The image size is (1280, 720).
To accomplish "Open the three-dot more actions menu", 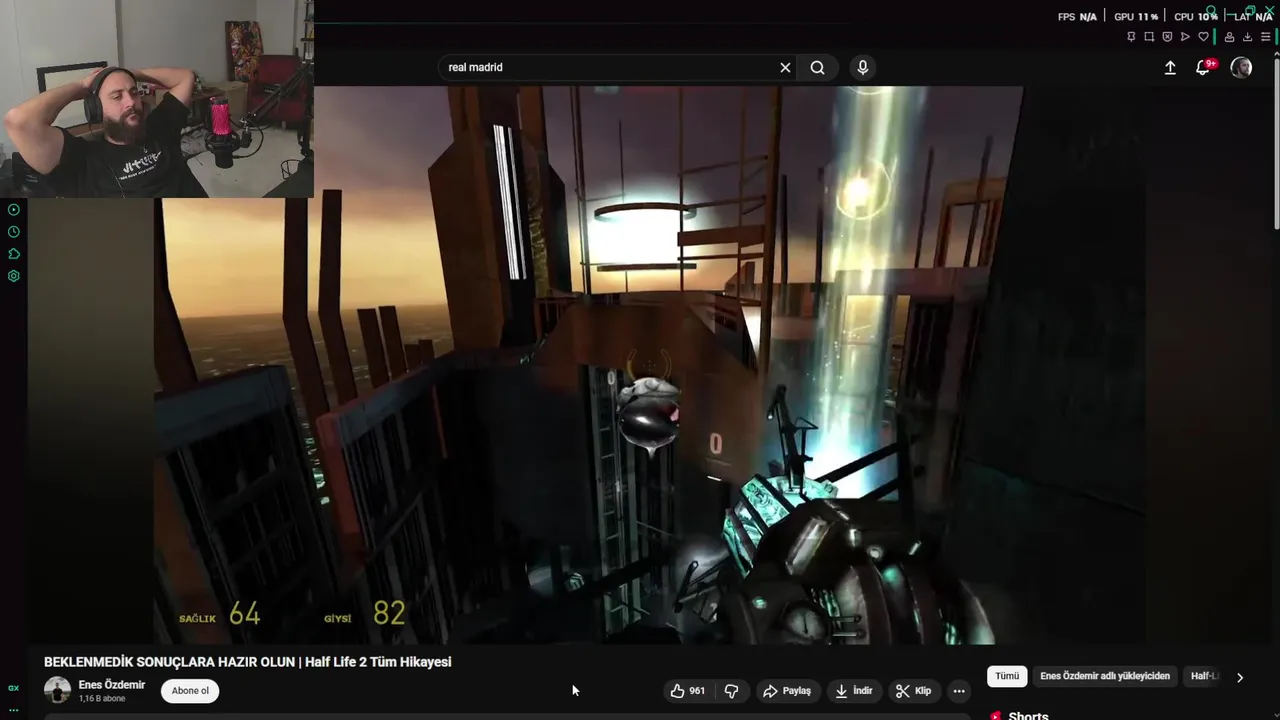I will tap(959, 691).
